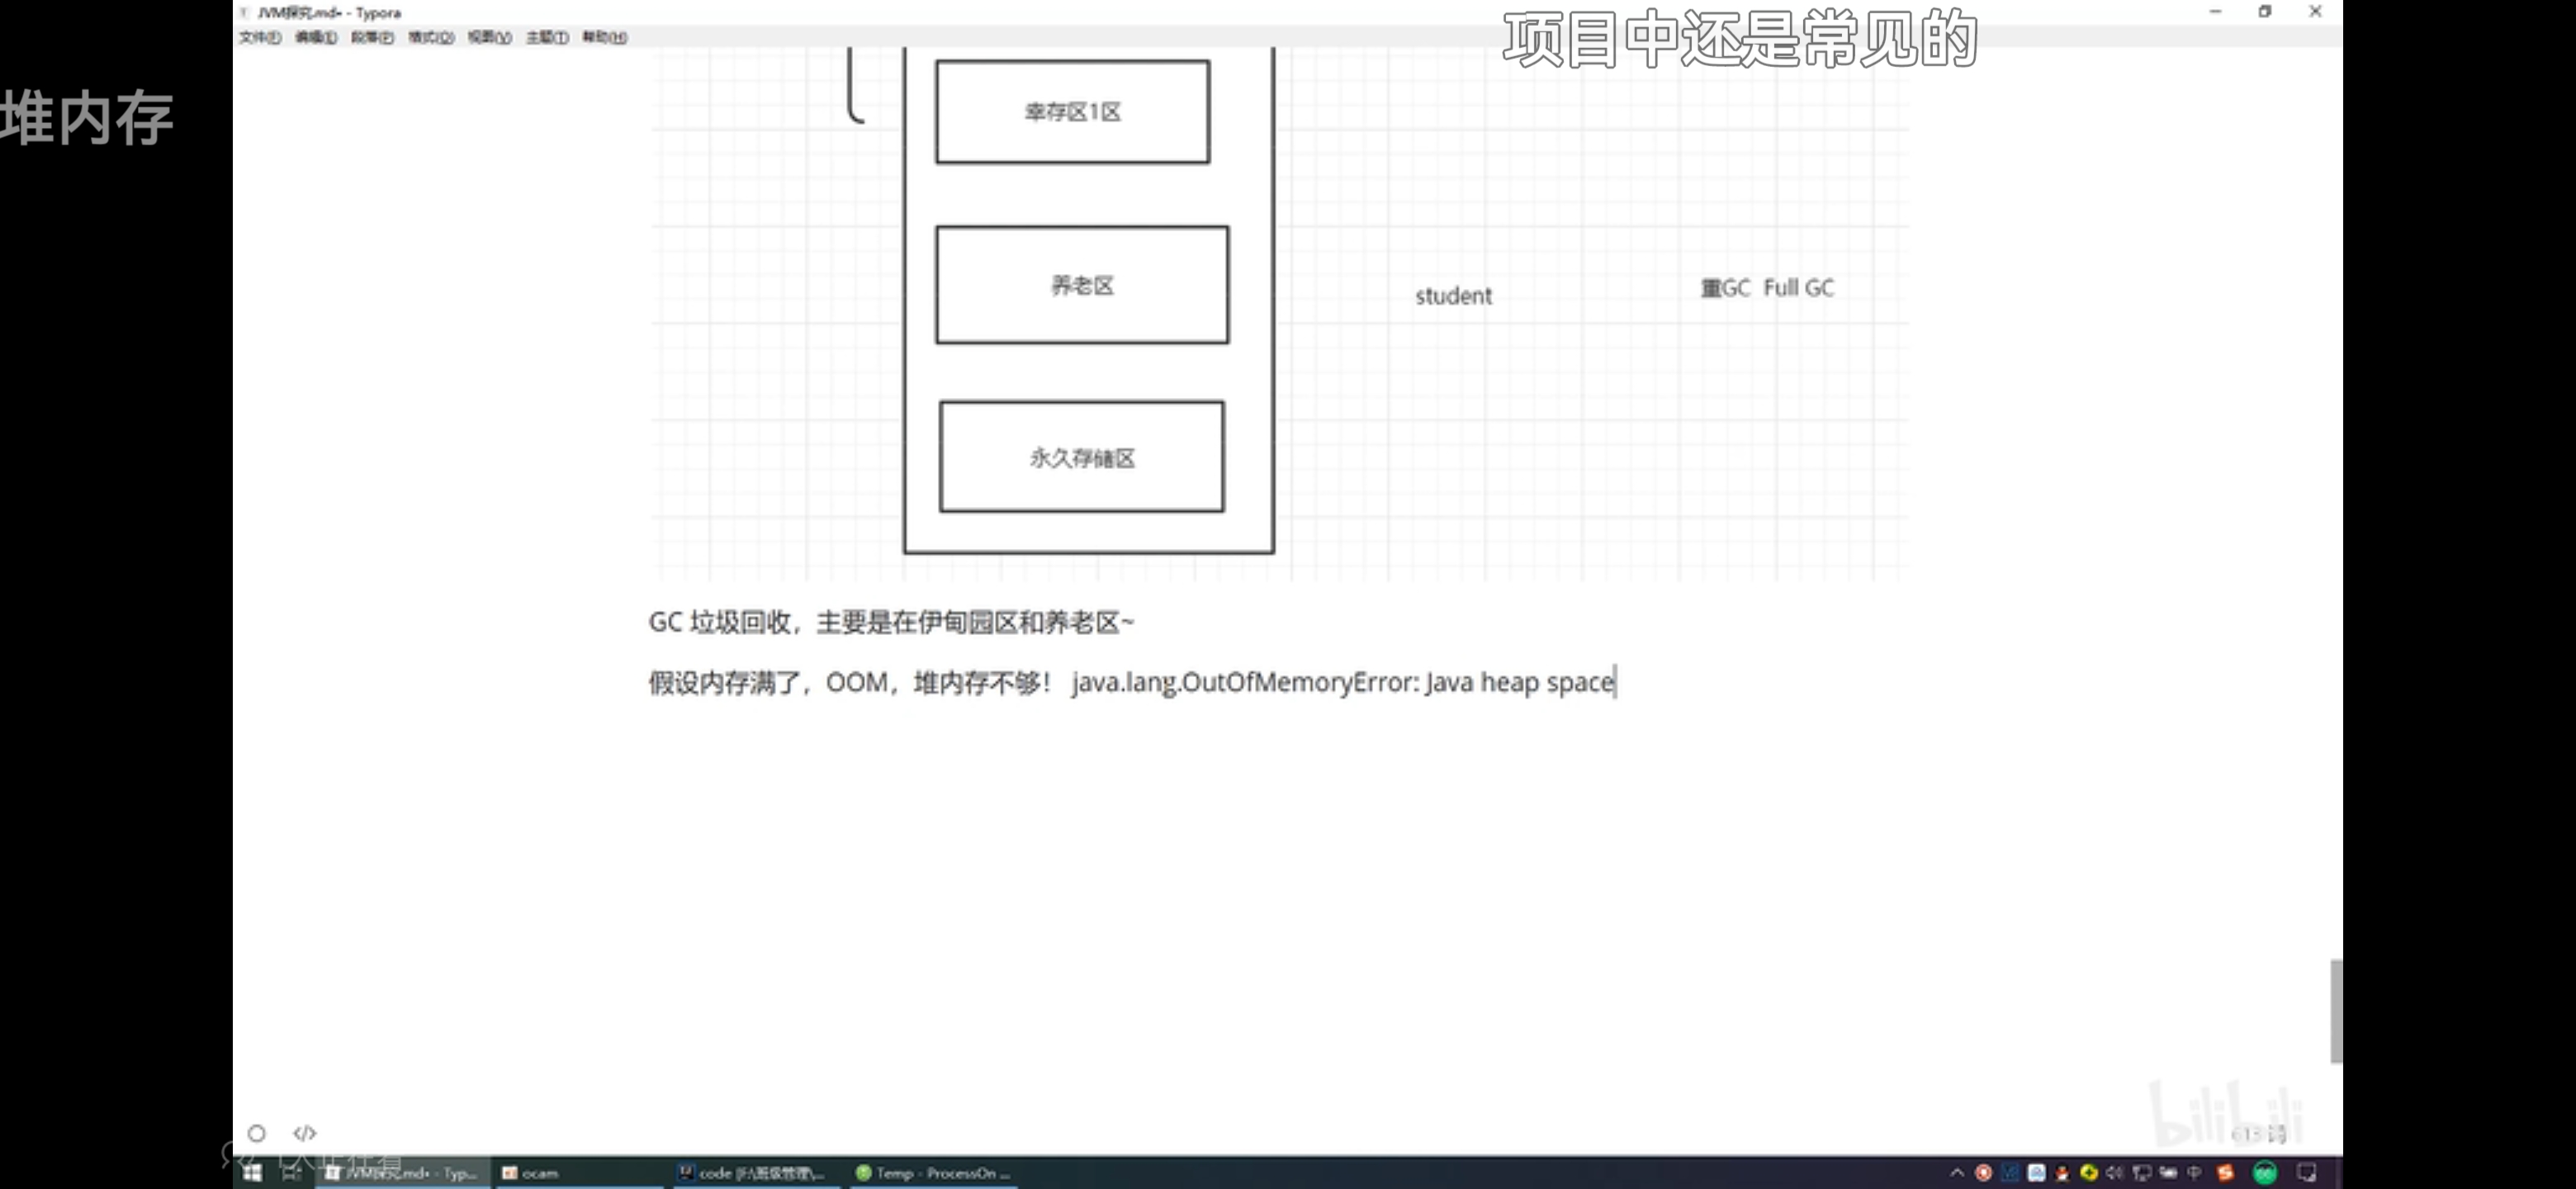Open the 段落 (Paragraph) menu
The height and width of the screenshot is (1189, 2576).
[x=372, y=37]
